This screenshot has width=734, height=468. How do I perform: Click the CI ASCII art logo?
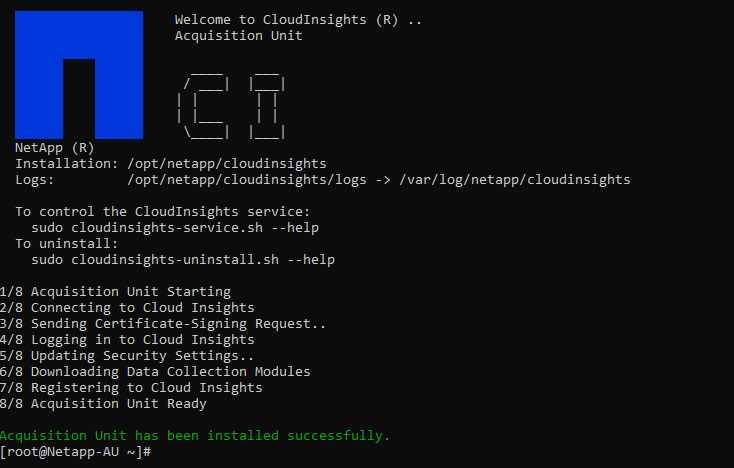click(232, 102)
